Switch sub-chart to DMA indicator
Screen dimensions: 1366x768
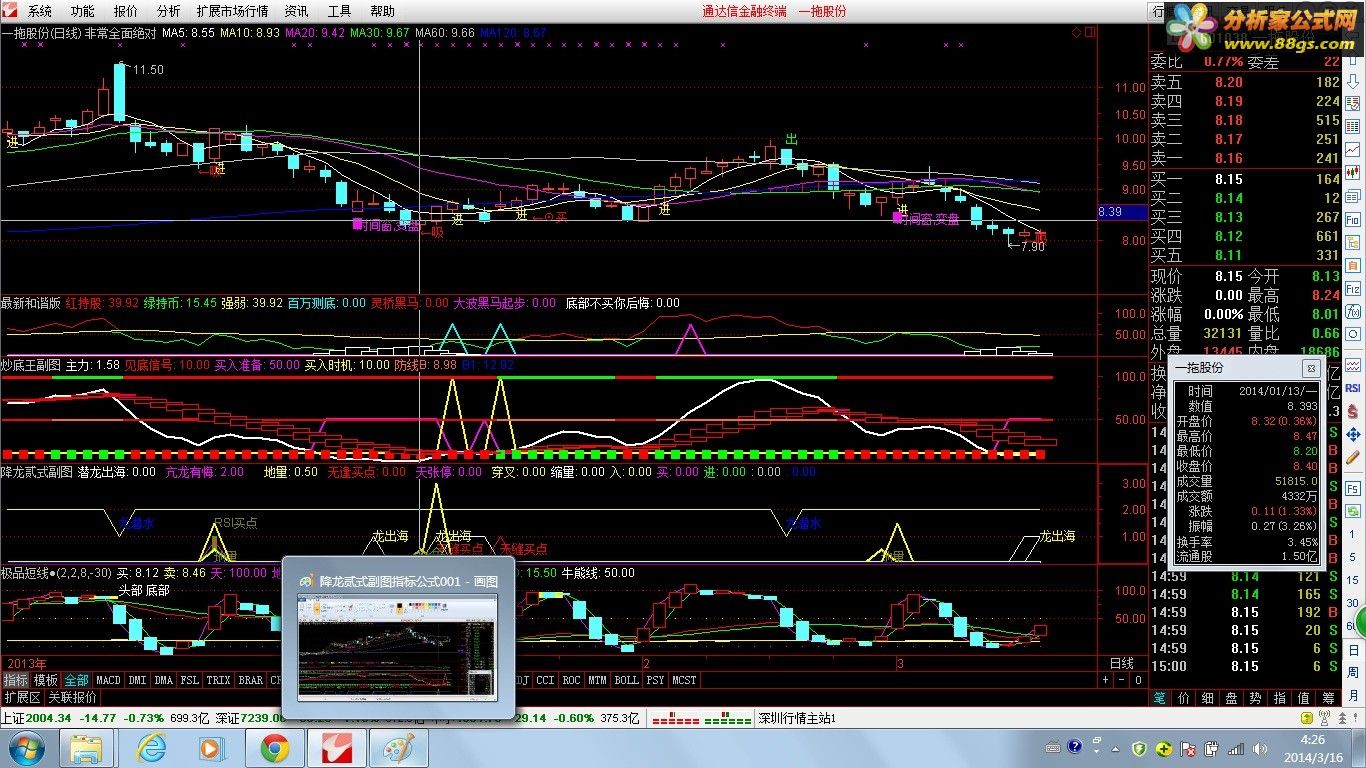coord(163,680)
